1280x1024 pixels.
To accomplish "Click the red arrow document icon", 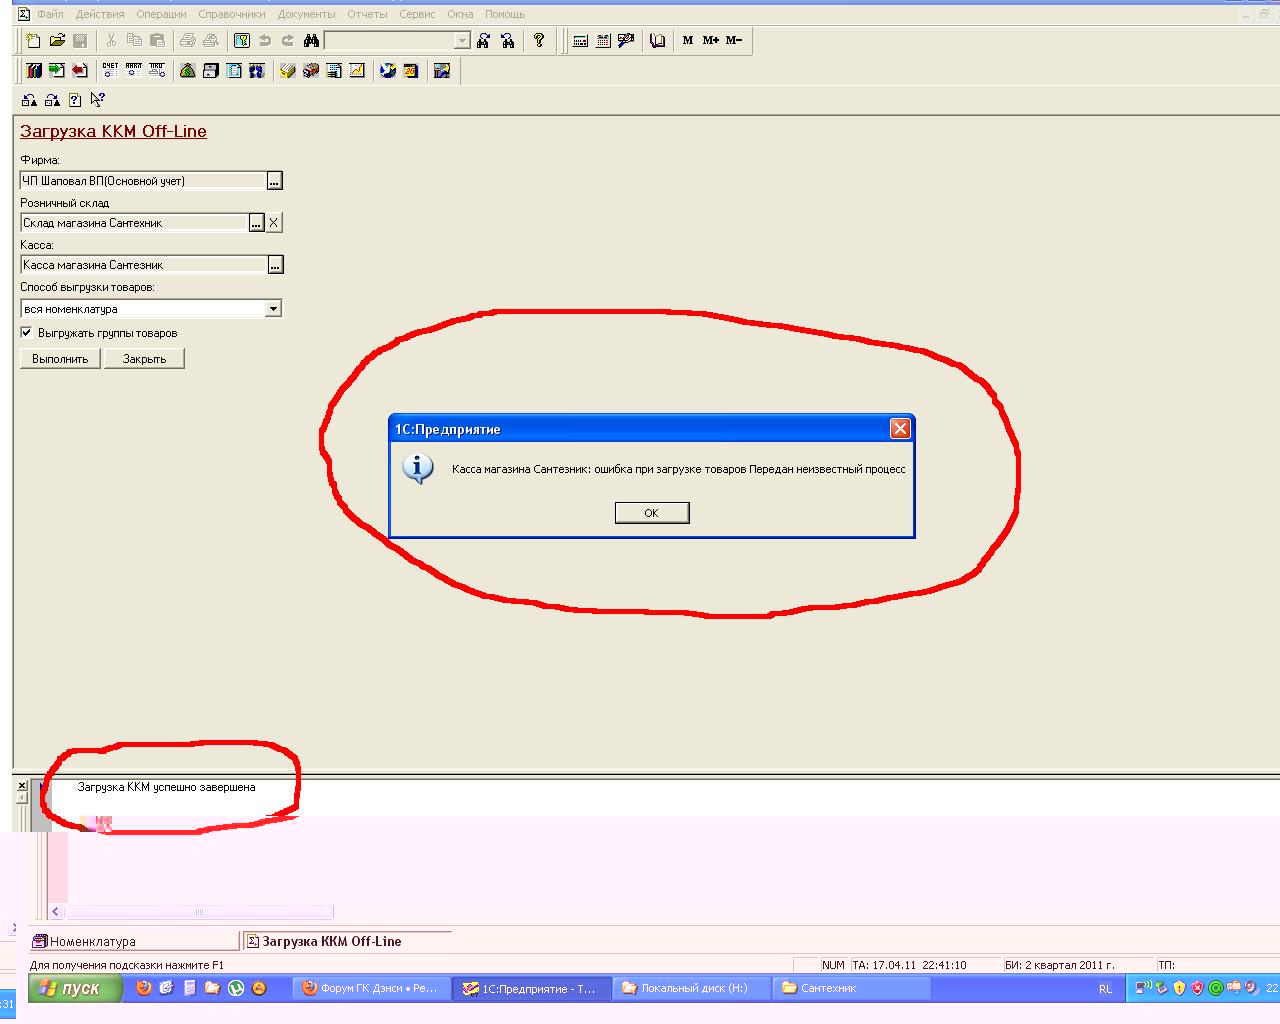I will tap(80, 71).
